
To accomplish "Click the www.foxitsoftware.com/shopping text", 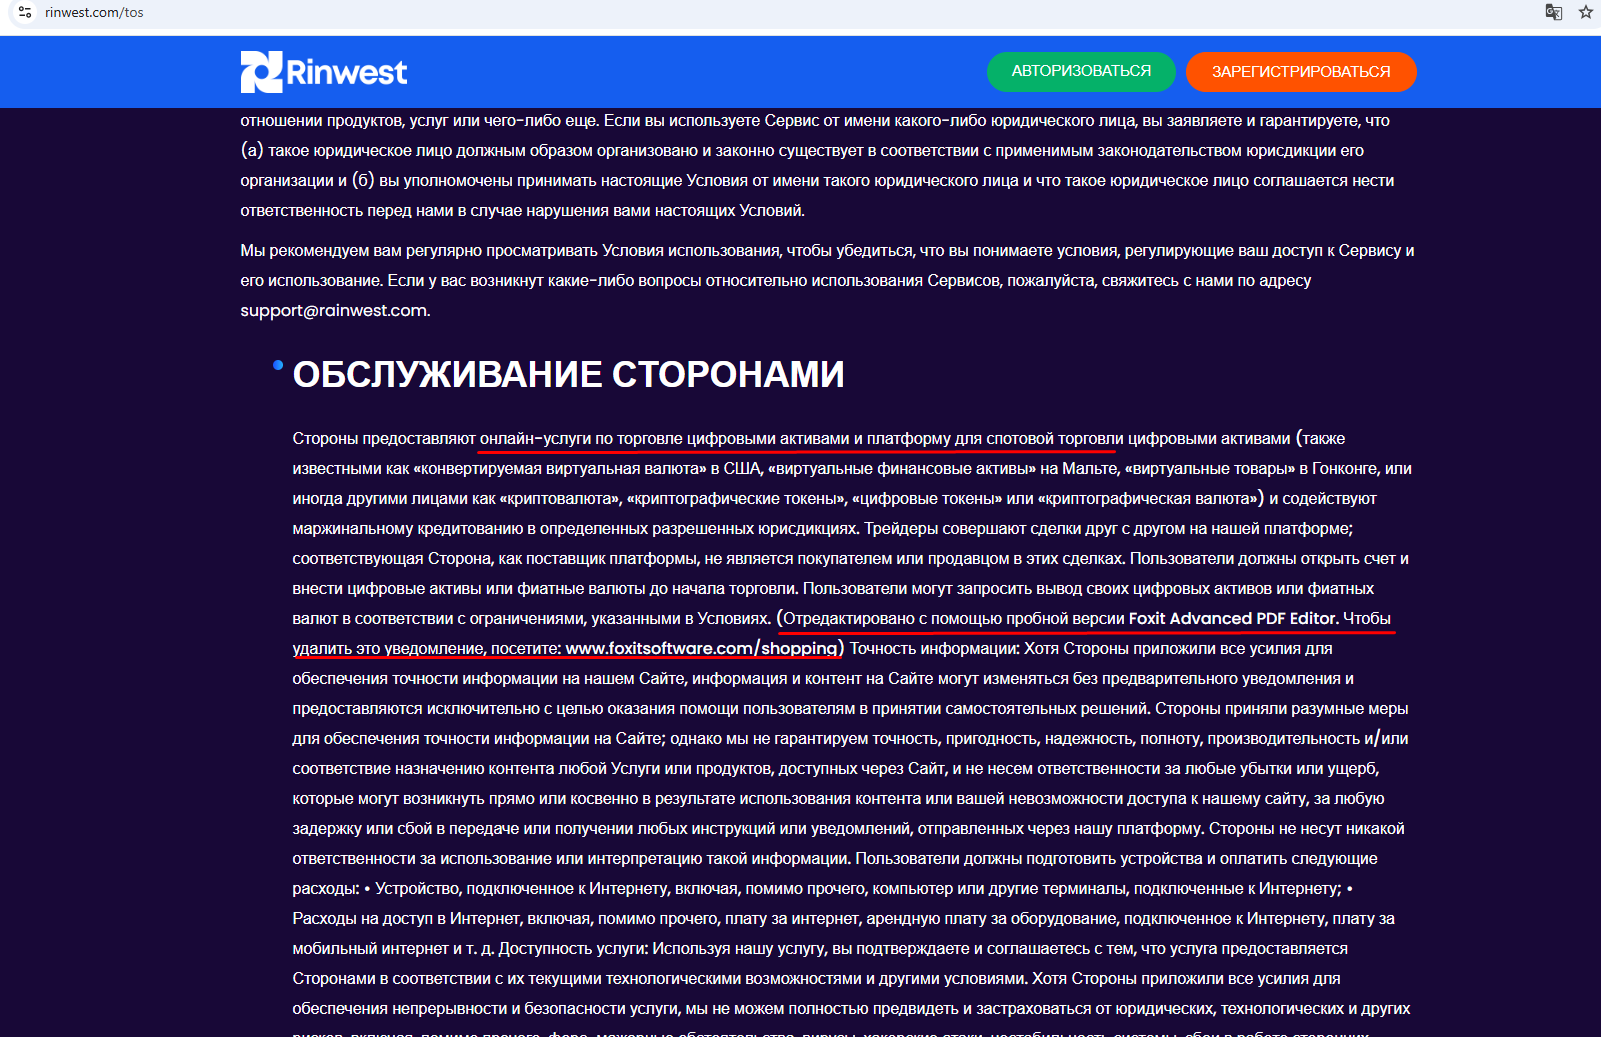I will [701, 648].
